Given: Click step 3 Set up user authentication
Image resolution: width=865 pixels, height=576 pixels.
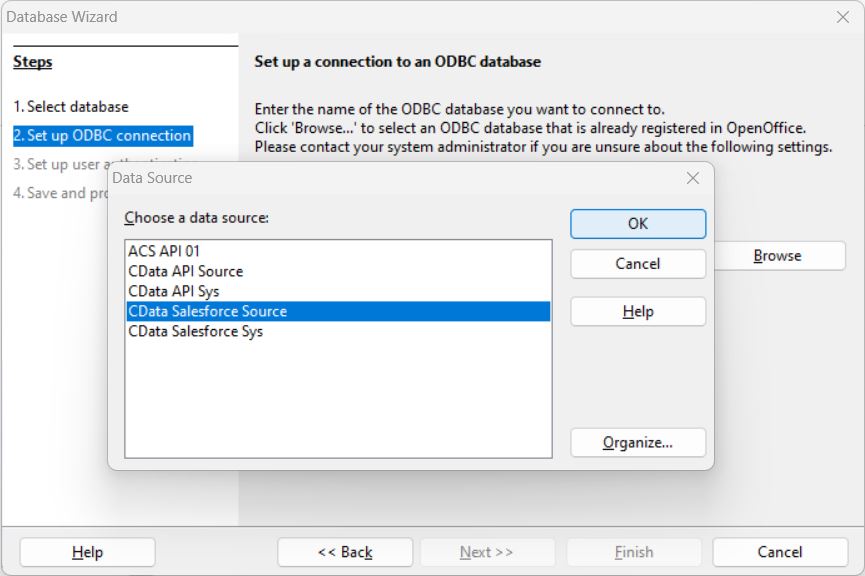Looking at the screenshot, I should (x=60, y=164).
